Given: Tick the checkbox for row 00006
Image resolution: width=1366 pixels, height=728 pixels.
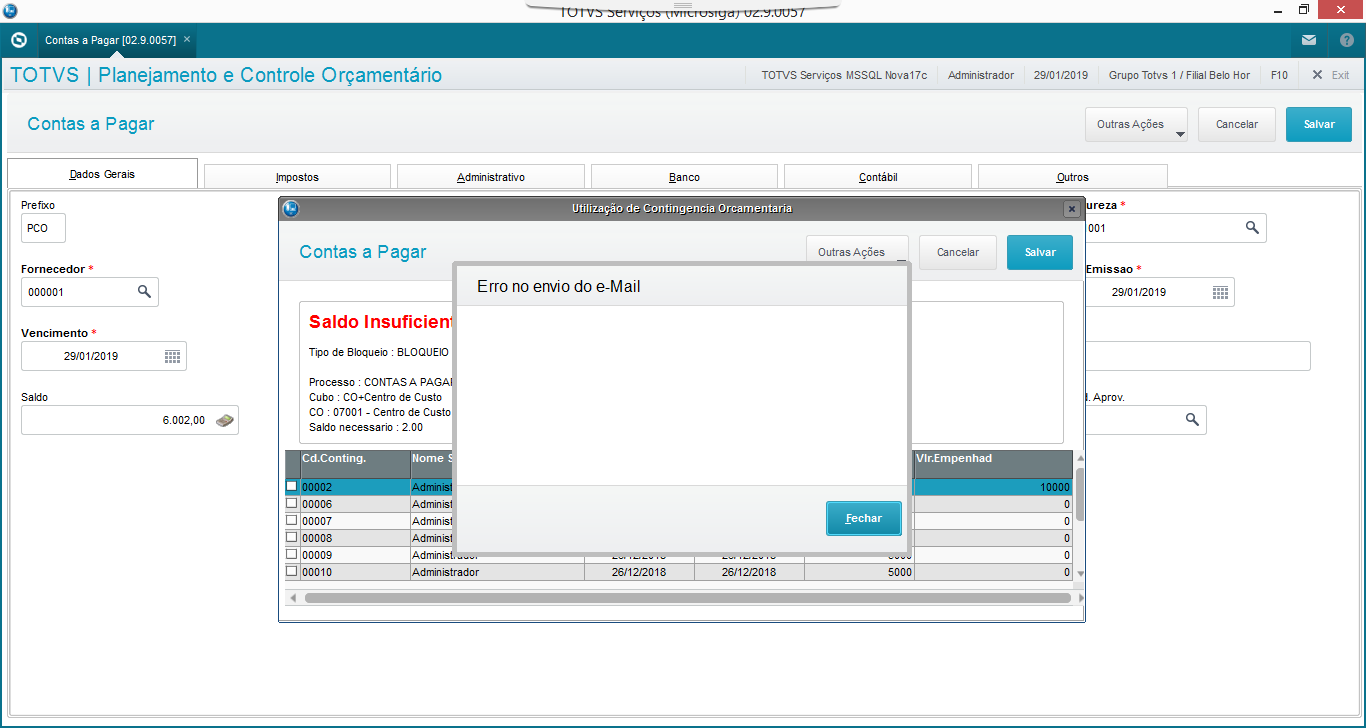Looking at the screenshot, I should pos(292,504).
